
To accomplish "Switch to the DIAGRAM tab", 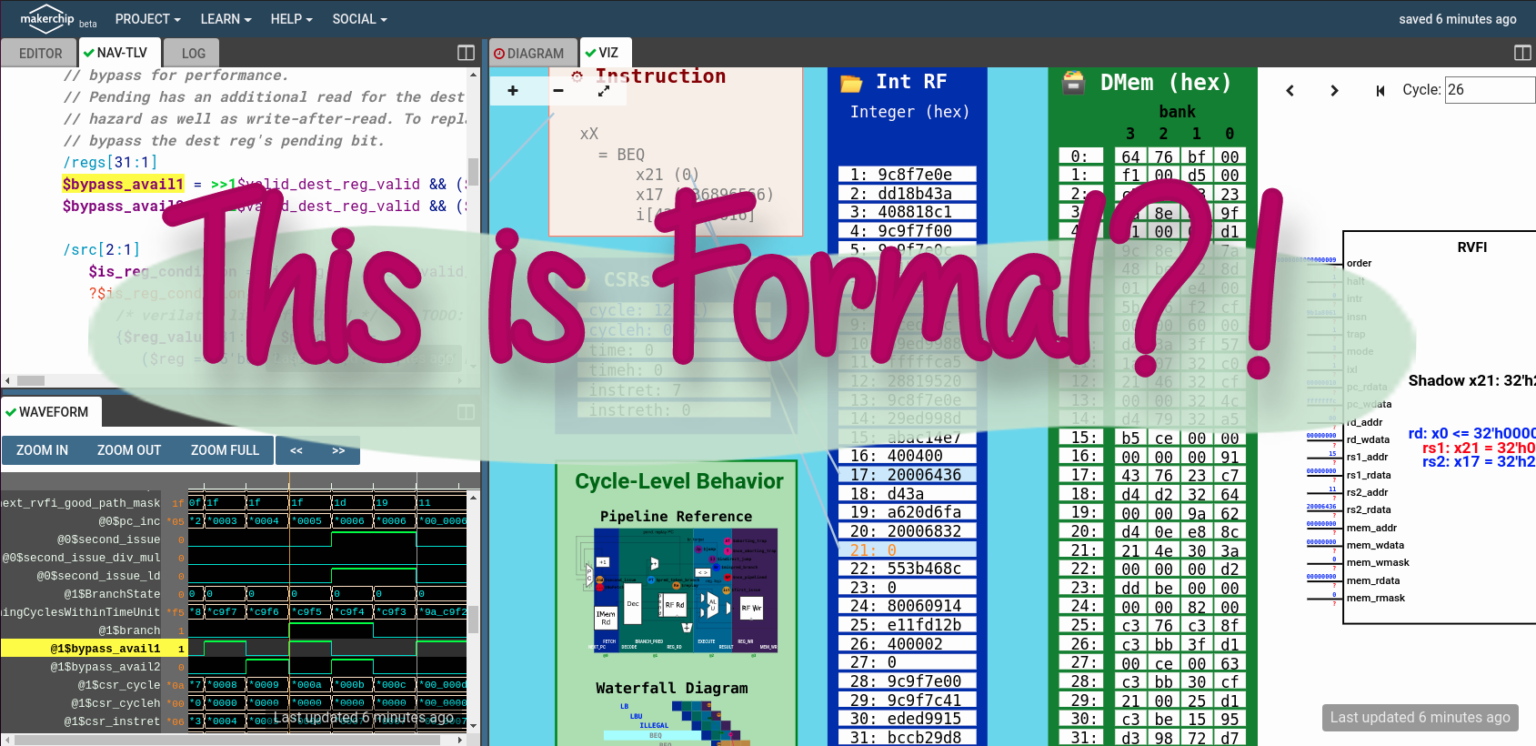I will click(x=532, y=53).
